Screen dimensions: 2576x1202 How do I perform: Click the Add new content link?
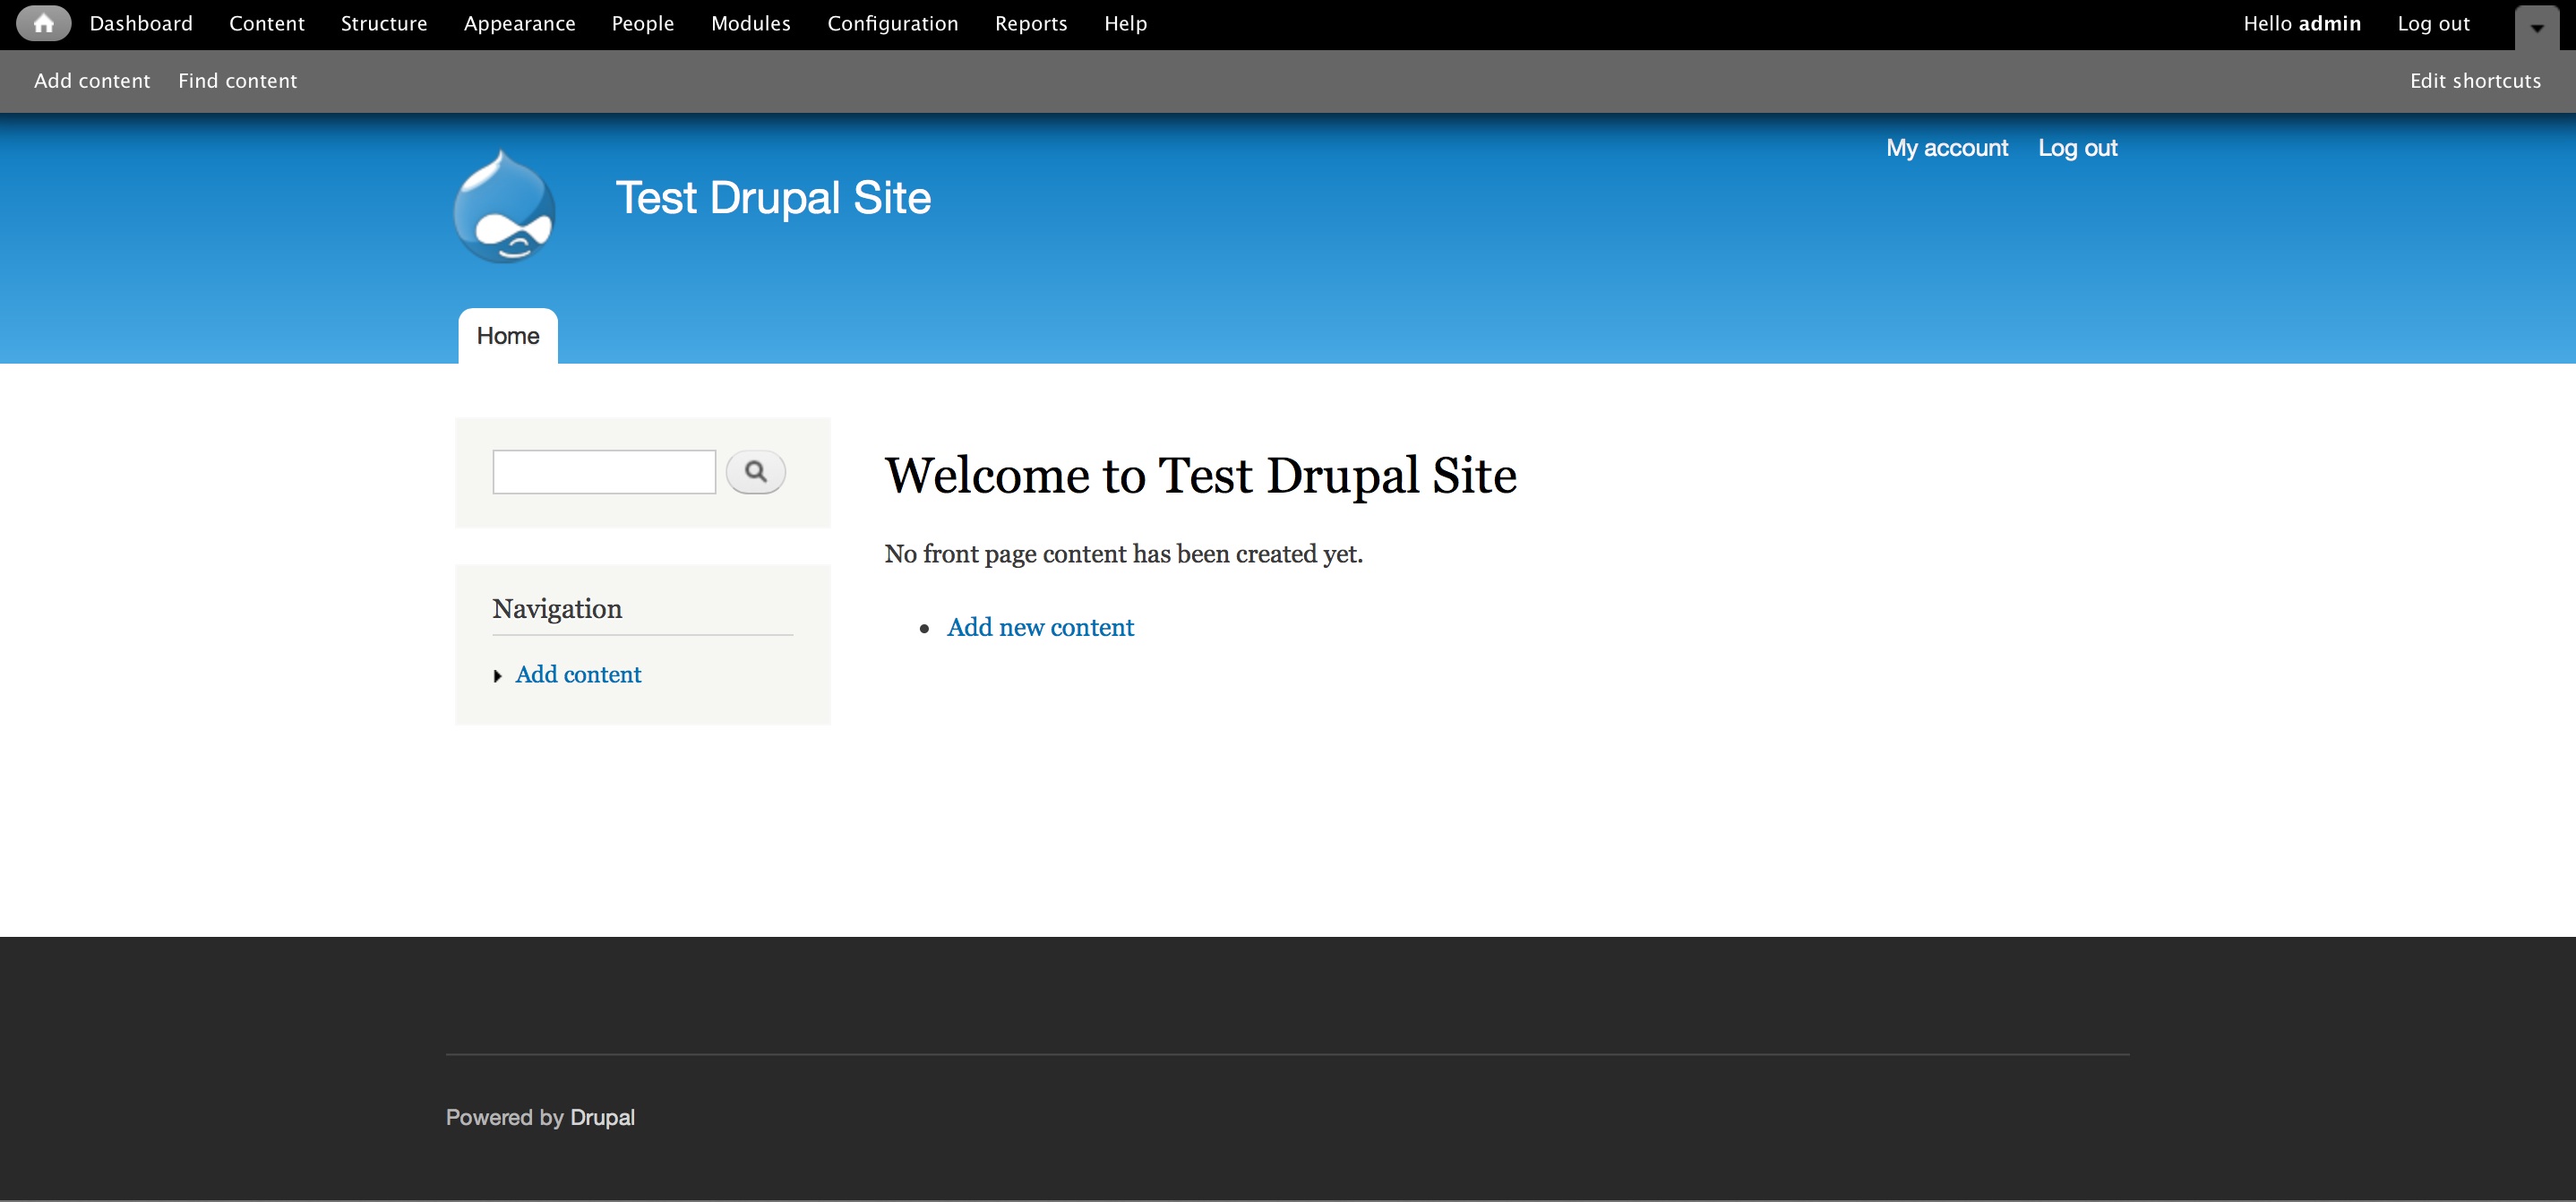pyautogui.click(x=1040, y=627)
